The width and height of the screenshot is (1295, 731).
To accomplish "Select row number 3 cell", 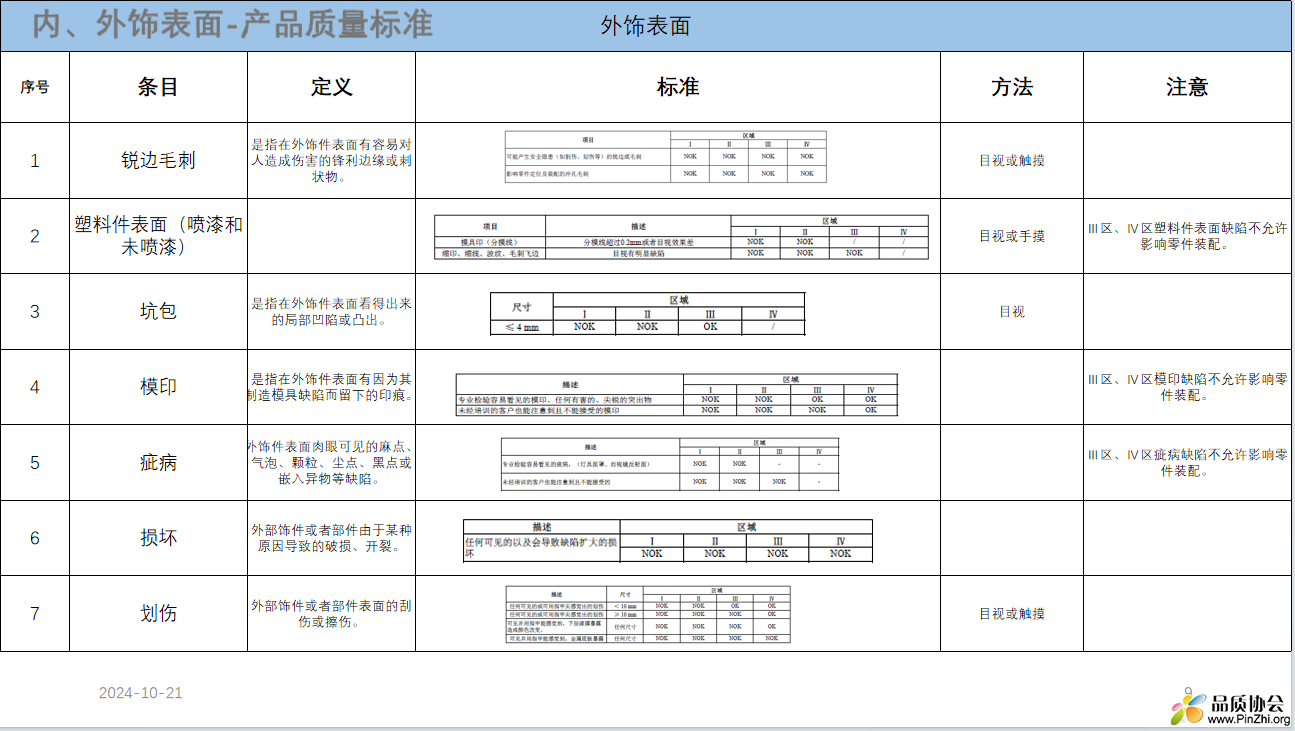I will click(x=35, y=311).
